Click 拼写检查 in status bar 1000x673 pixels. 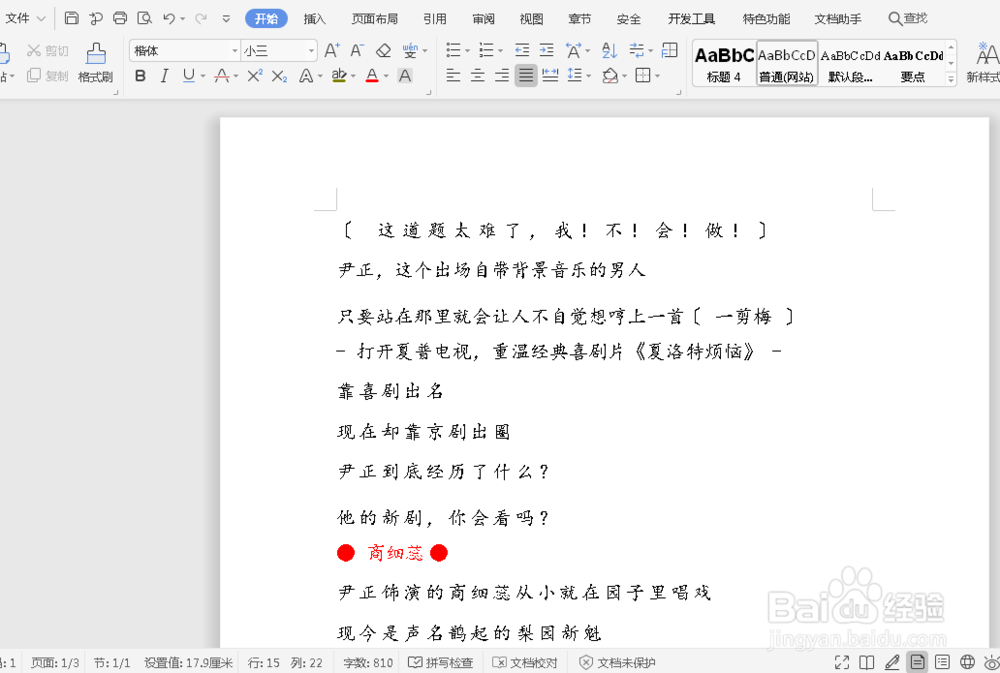pos(441,663)
